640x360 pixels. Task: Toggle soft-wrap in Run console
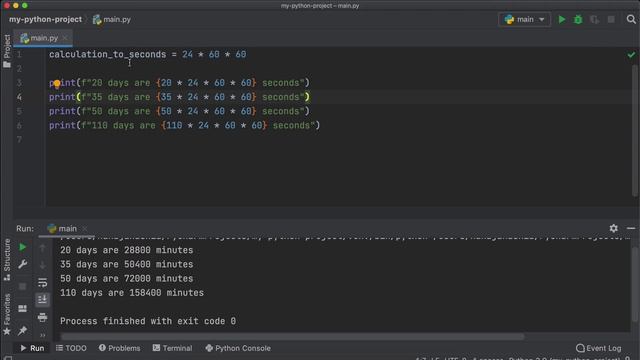pos(42,282)
